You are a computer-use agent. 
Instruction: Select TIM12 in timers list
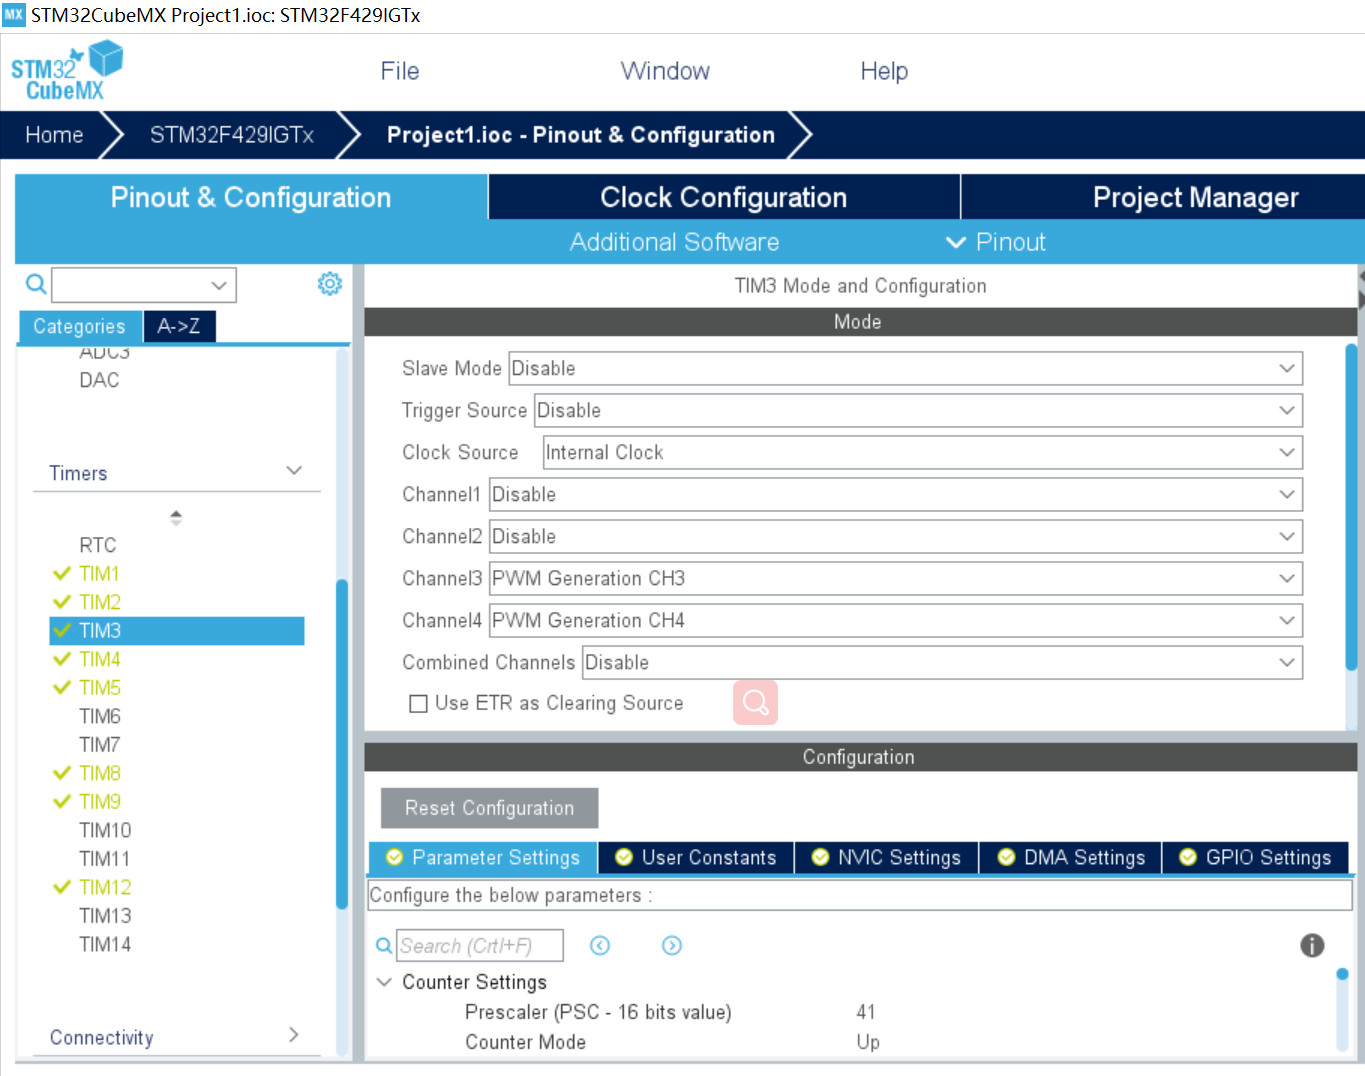coord(105,887)
